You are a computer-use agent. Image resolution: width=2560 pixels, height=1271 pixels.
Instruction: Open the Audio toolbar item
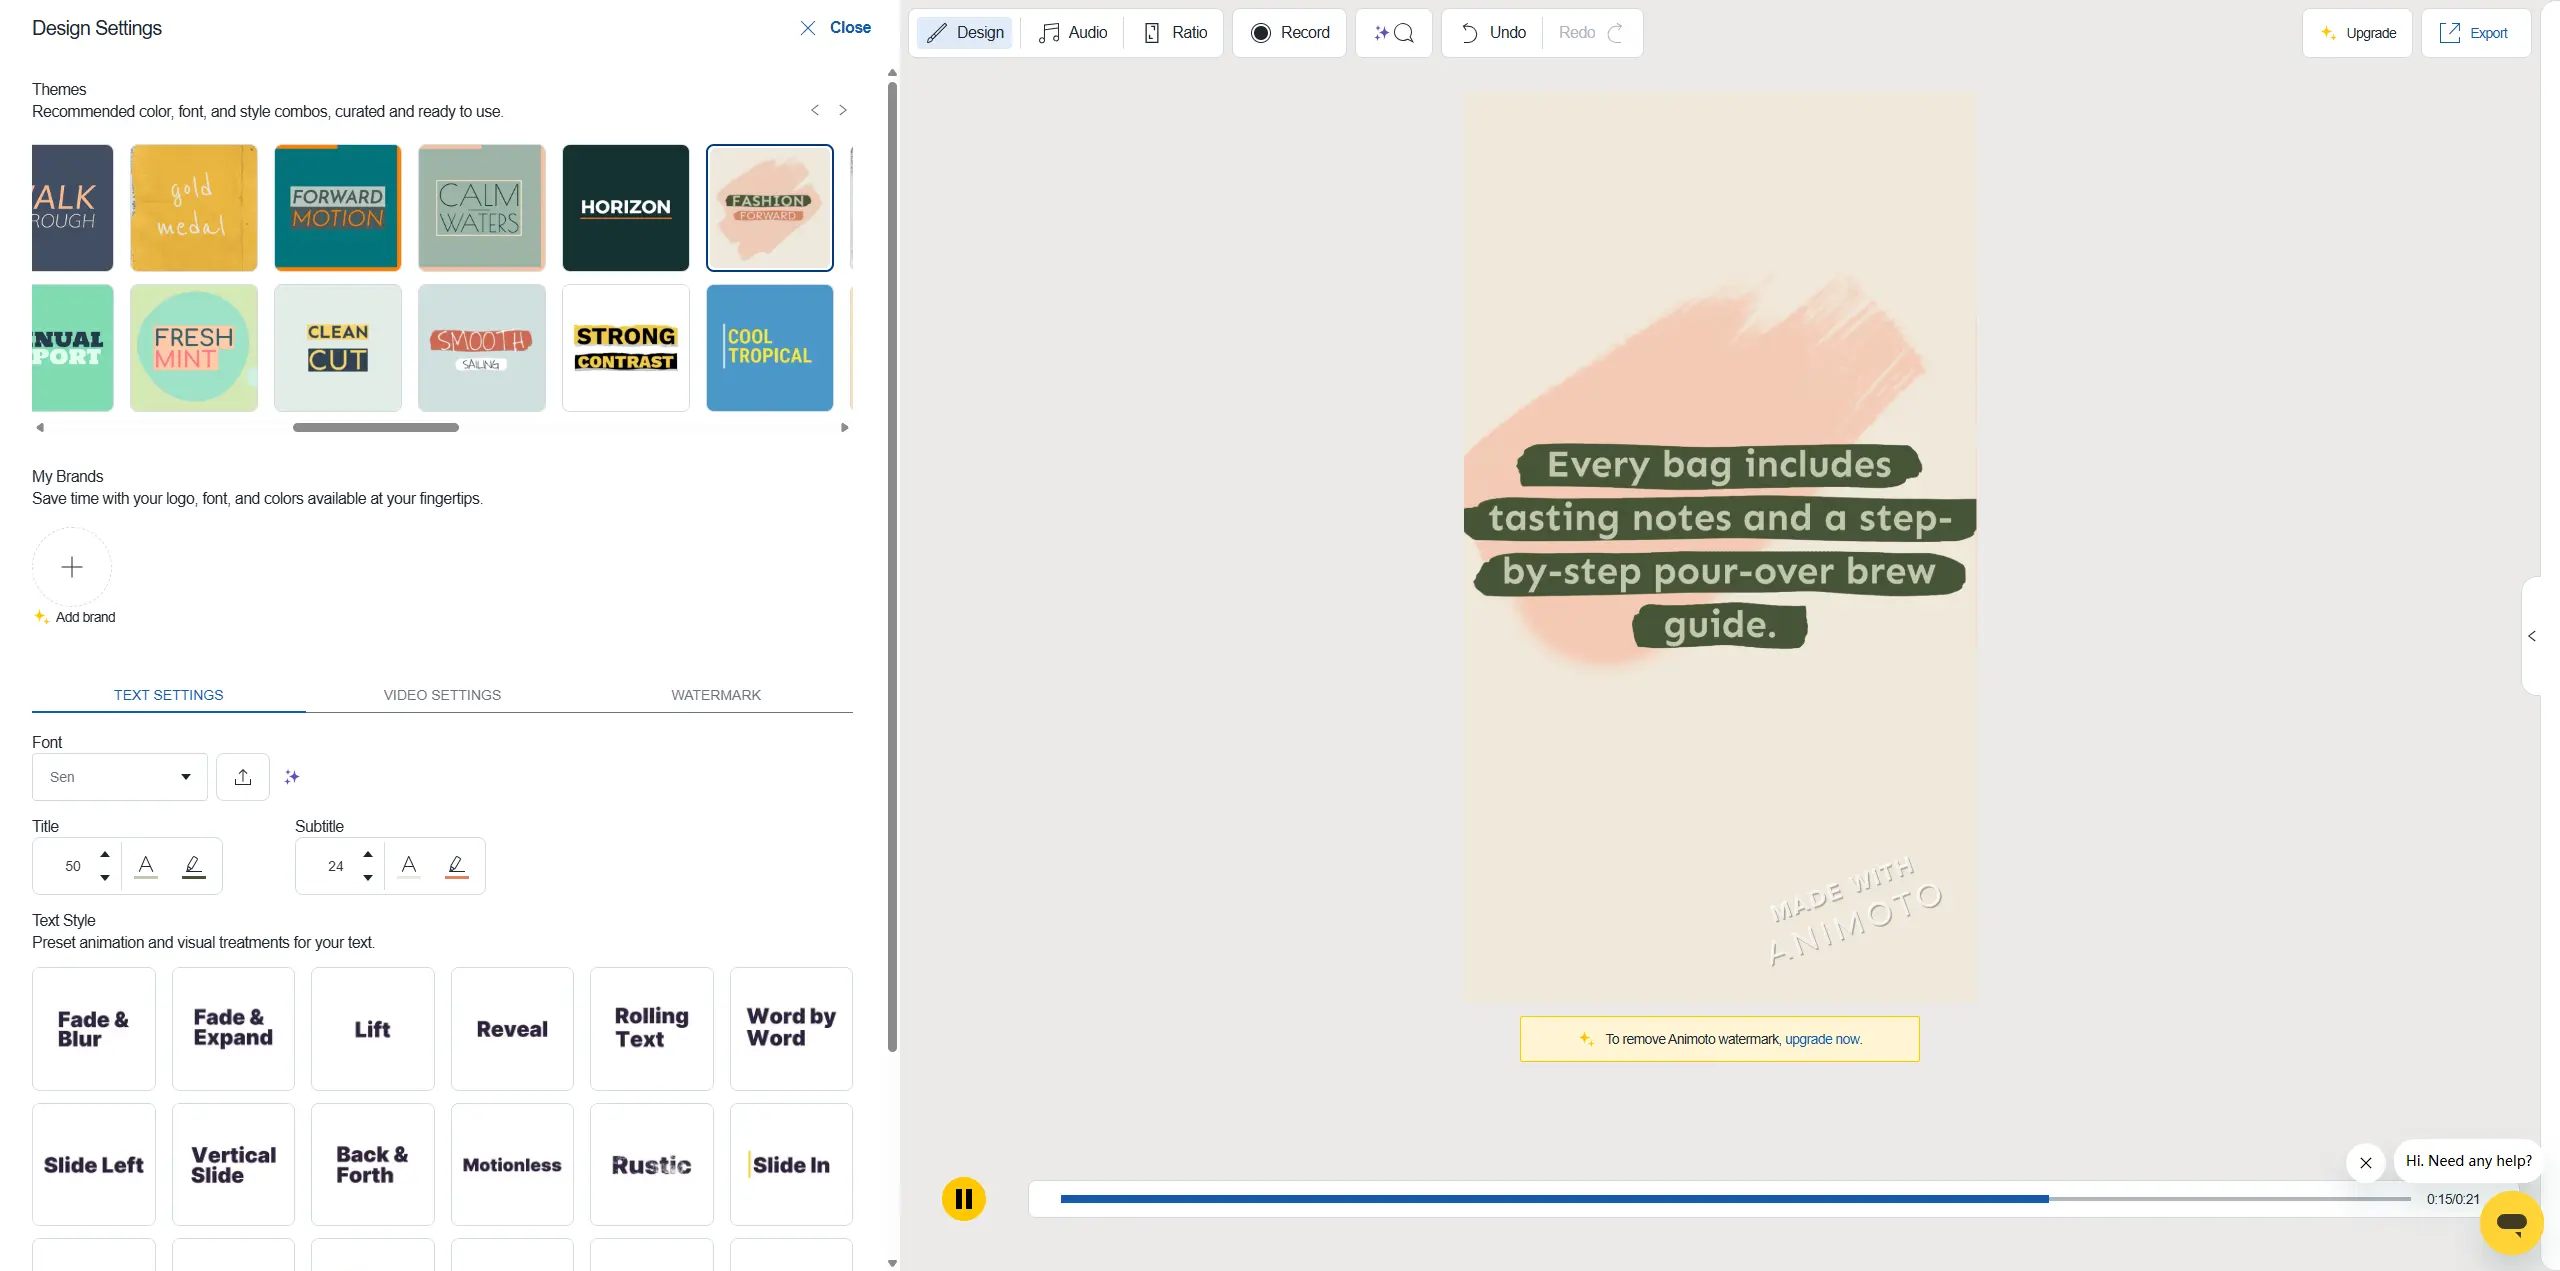[1073, 33]
